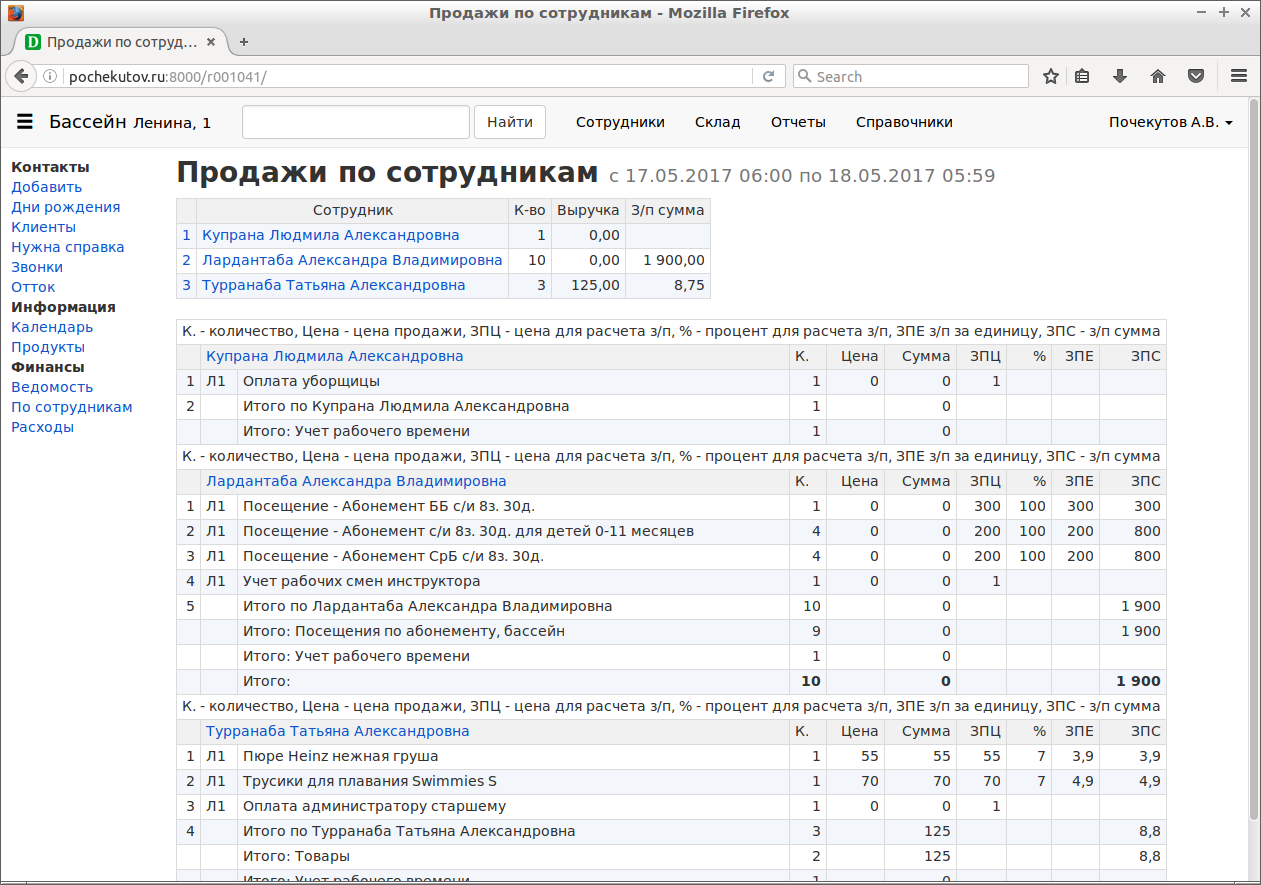Click row number 1 link in summary table
The width and height of the screenshot is (1261, 885).
click(186, 235)
